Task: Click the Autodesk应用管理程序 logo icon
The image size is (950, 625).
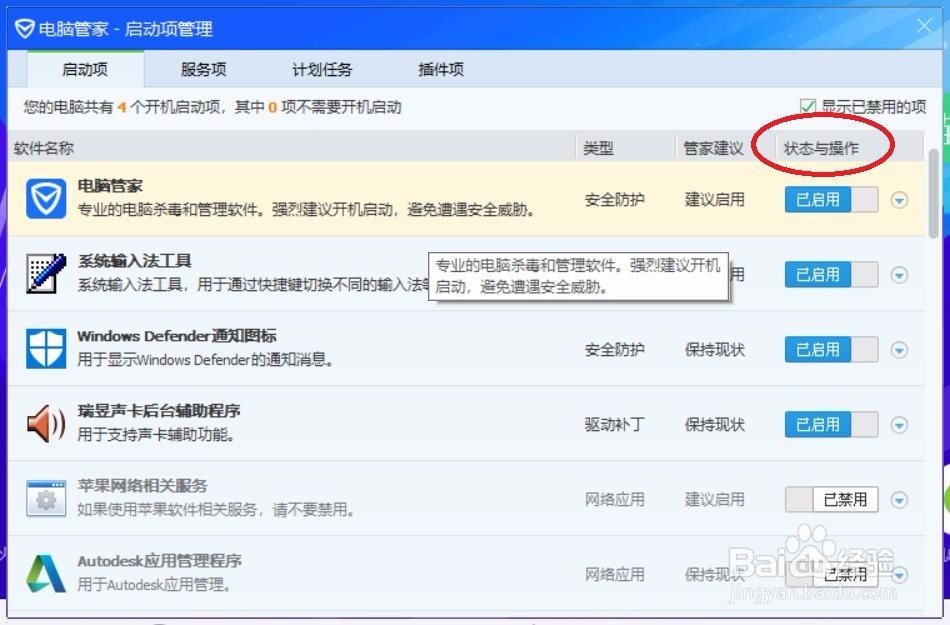Action: pyautogui.click(x=46, y=574)
